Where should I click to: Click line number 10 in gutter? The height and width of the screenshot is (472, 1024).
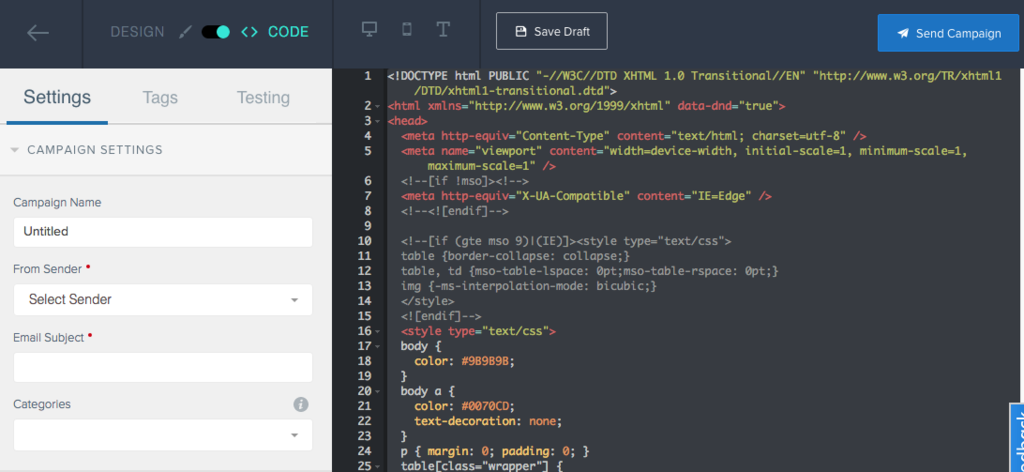coord(364,241)
